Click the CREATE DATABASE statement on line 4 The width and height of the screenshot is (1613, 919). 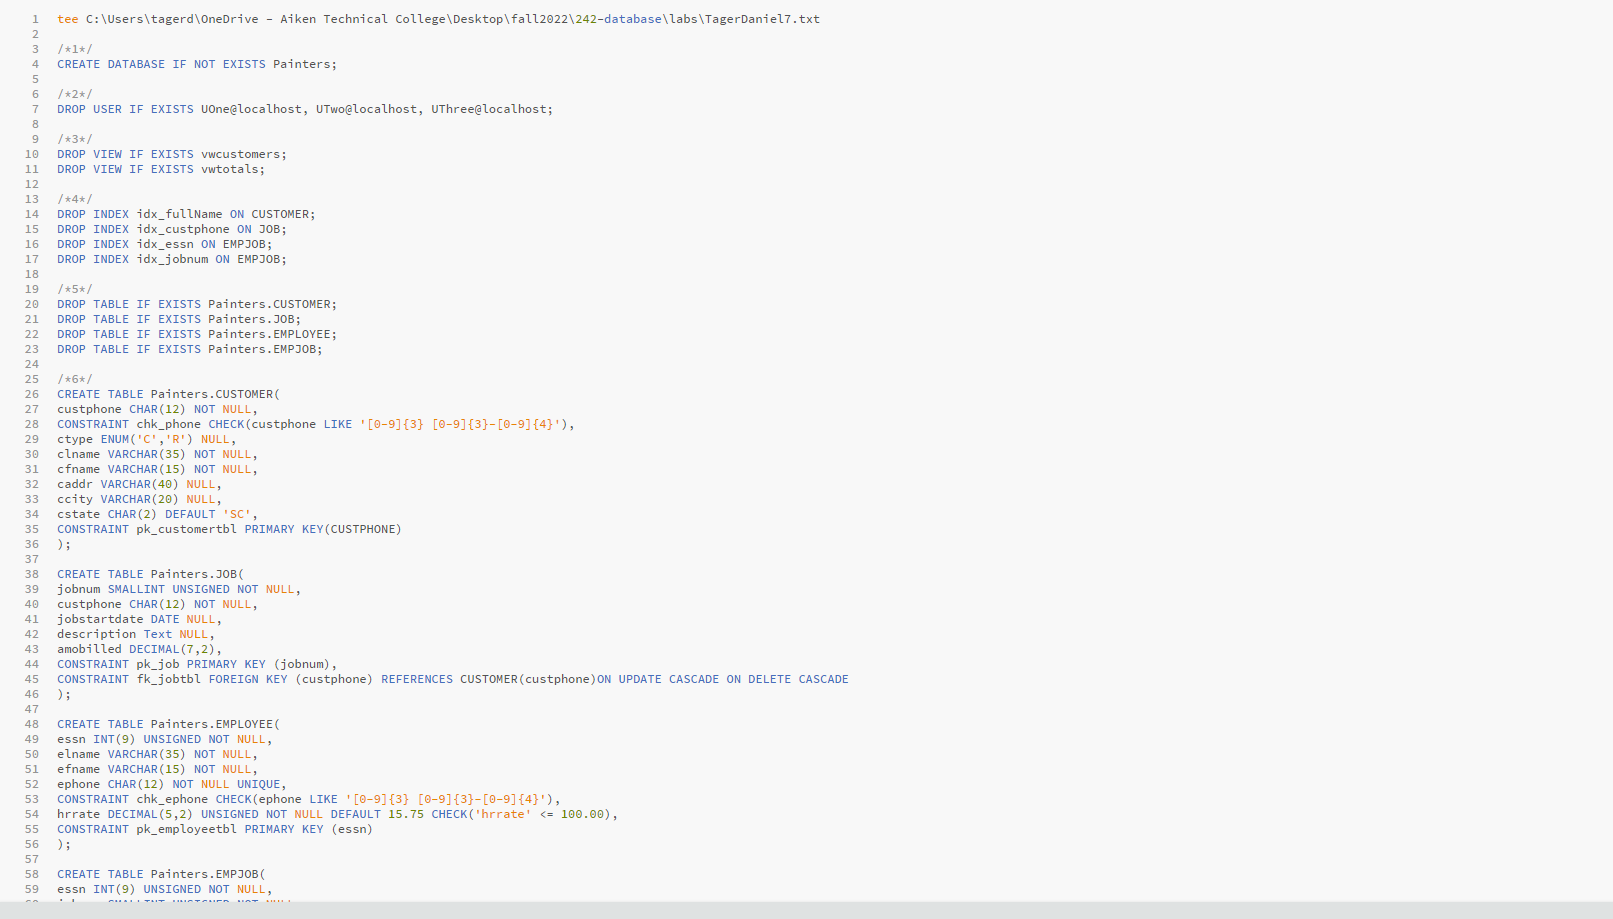pos(196,64)
